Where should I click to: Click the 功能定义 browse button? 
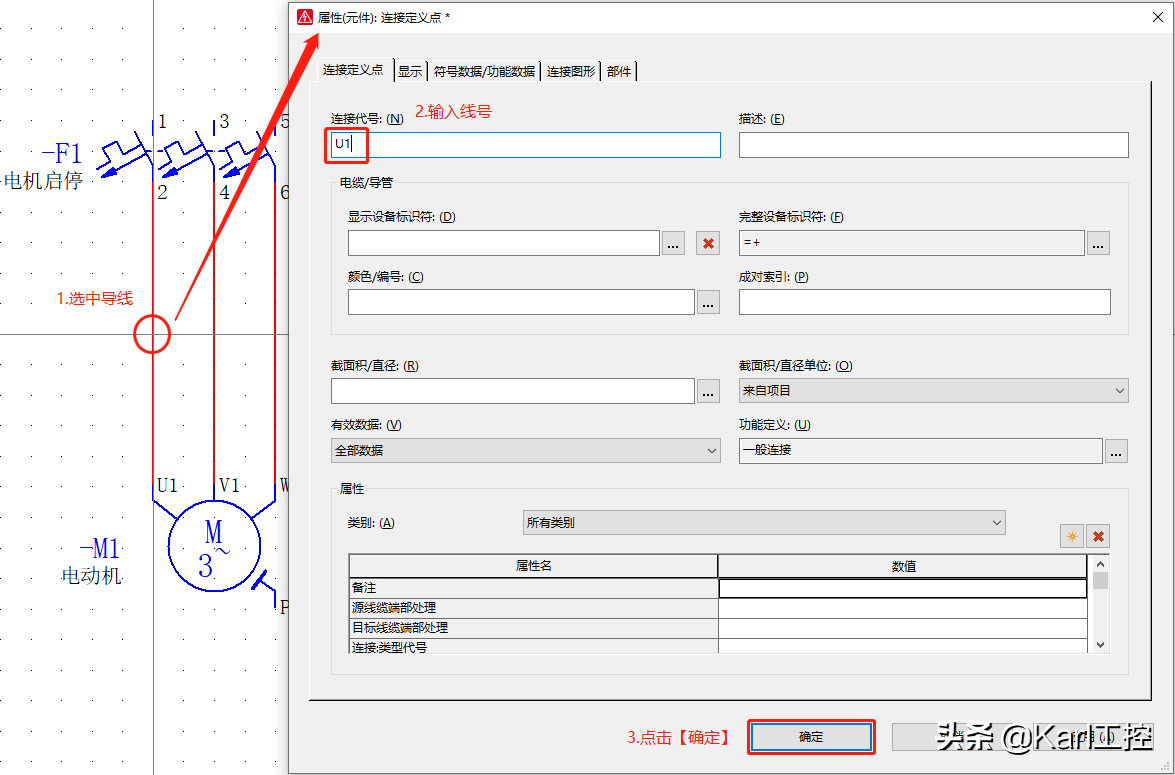[x=1116, y=451]
